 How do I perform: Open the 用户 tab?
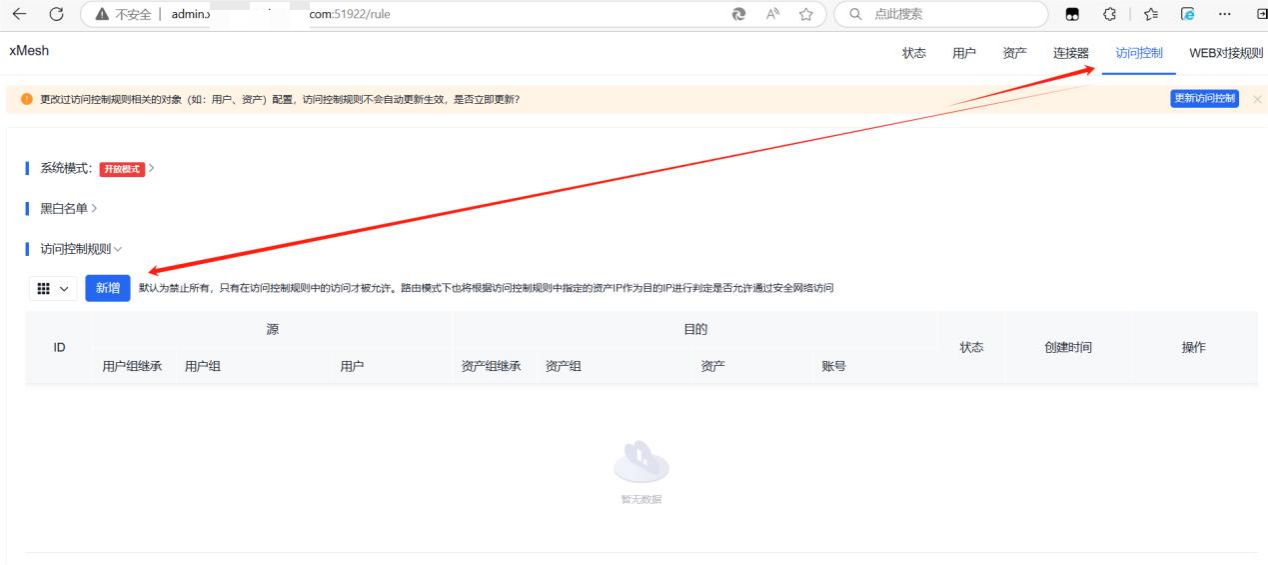(x=964, y=53)
